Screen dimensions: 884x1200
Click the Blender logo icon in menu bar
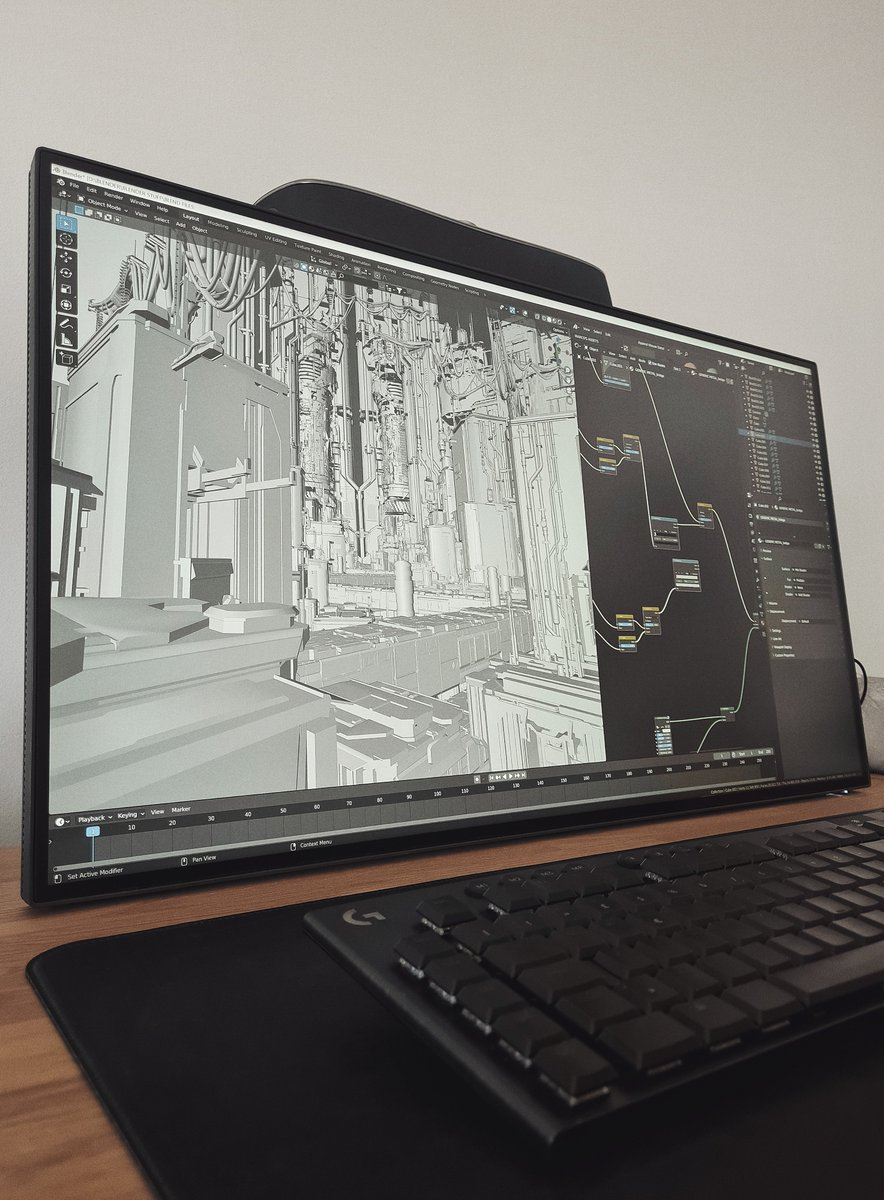point(61,182)
